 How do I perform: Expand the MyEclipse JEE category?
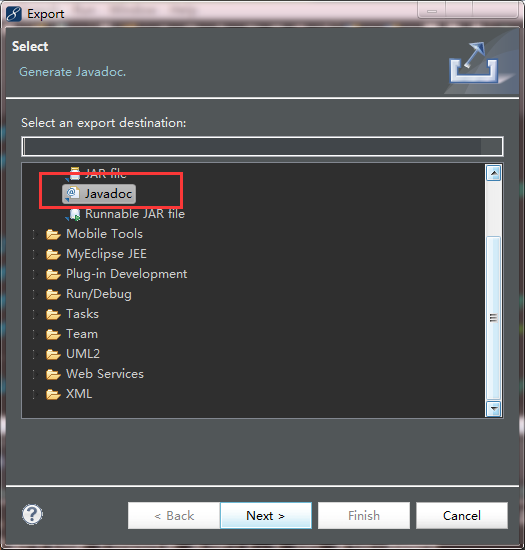35,254
